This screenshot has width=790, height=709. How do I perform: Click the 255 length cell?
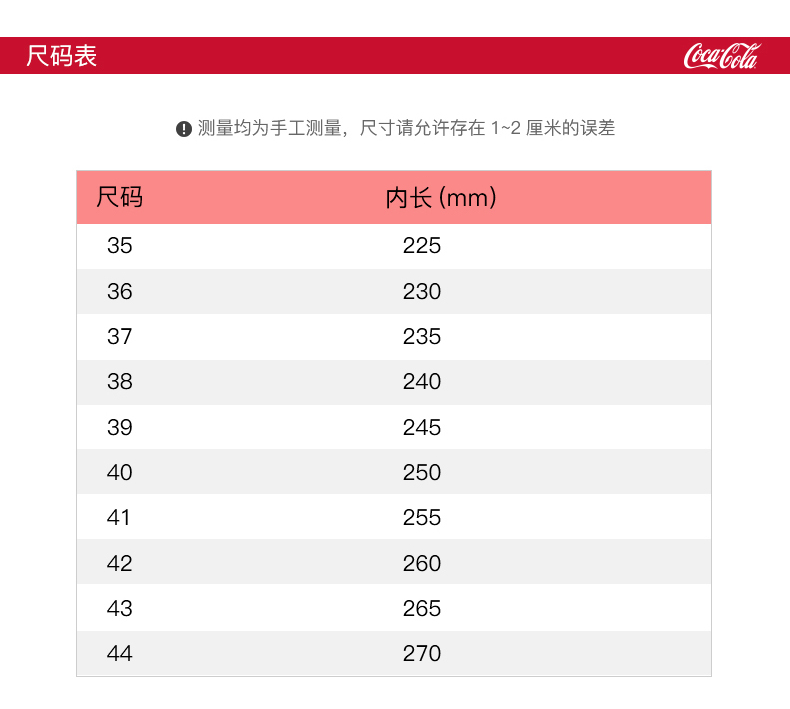coord(421,518)
